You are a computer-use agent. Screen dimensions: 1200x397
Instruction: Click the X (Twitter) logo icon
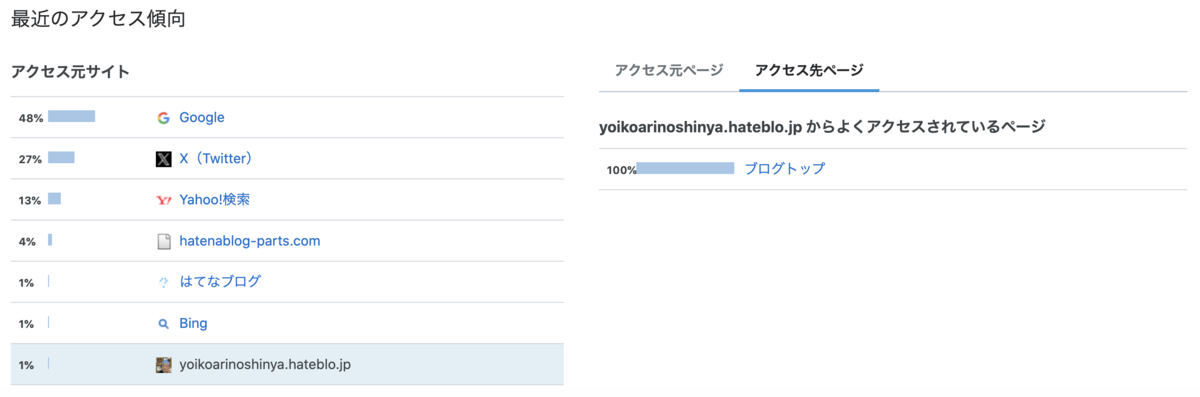tap(163, 159)
